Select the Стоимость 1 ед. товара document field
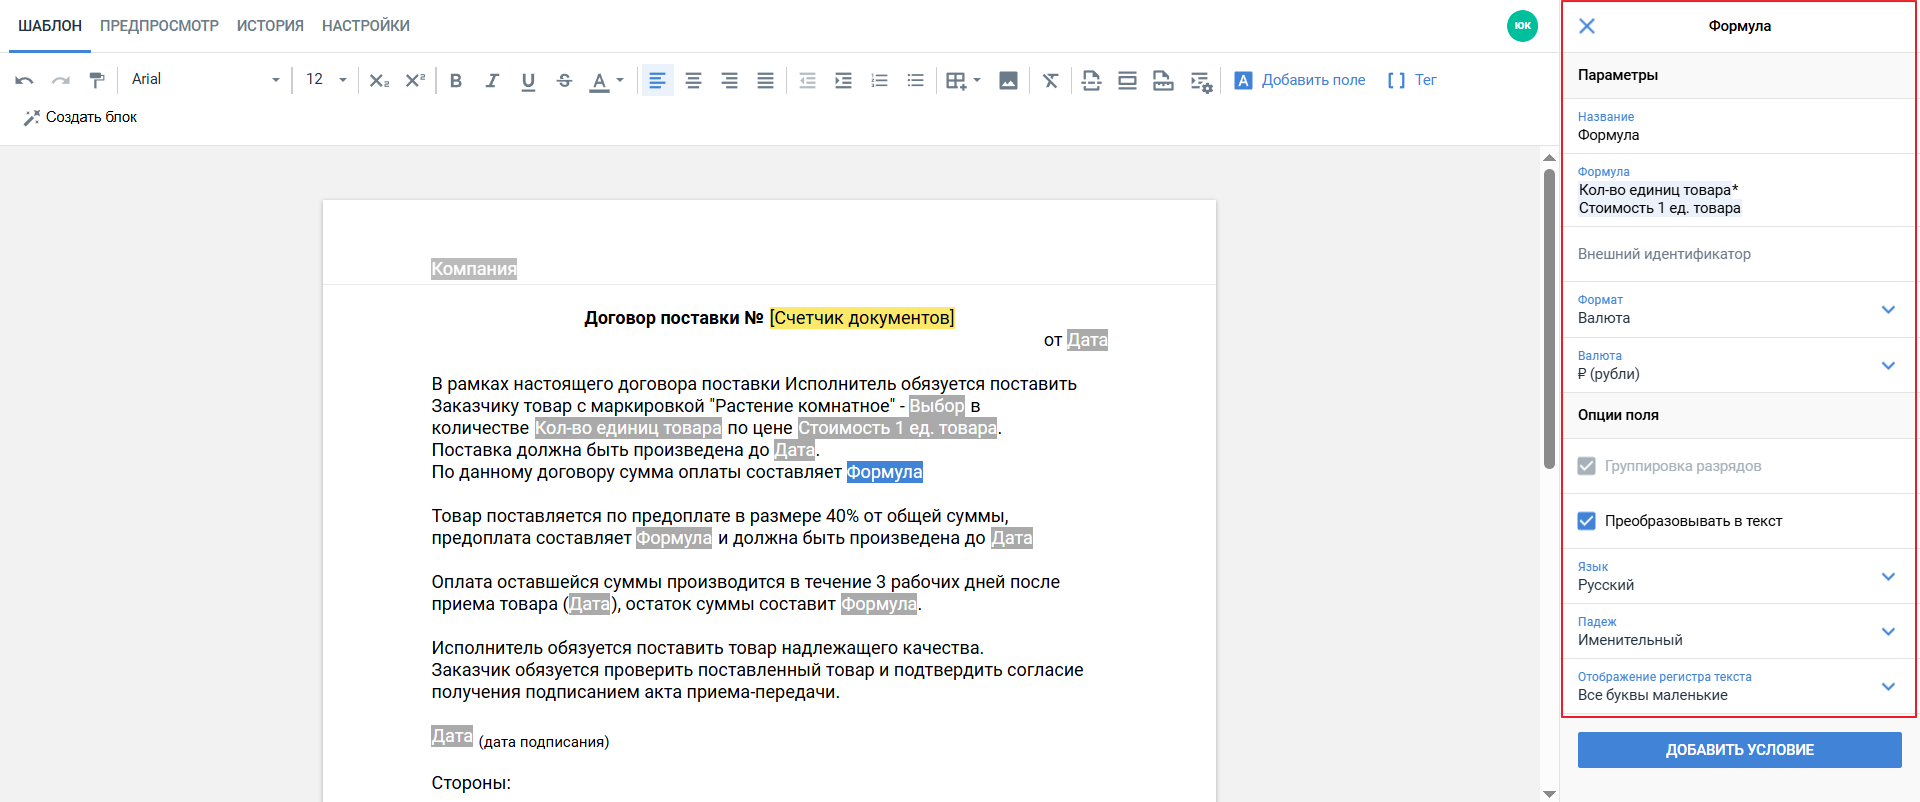Screen dimensions: 1920x802 tap(898, 428)
